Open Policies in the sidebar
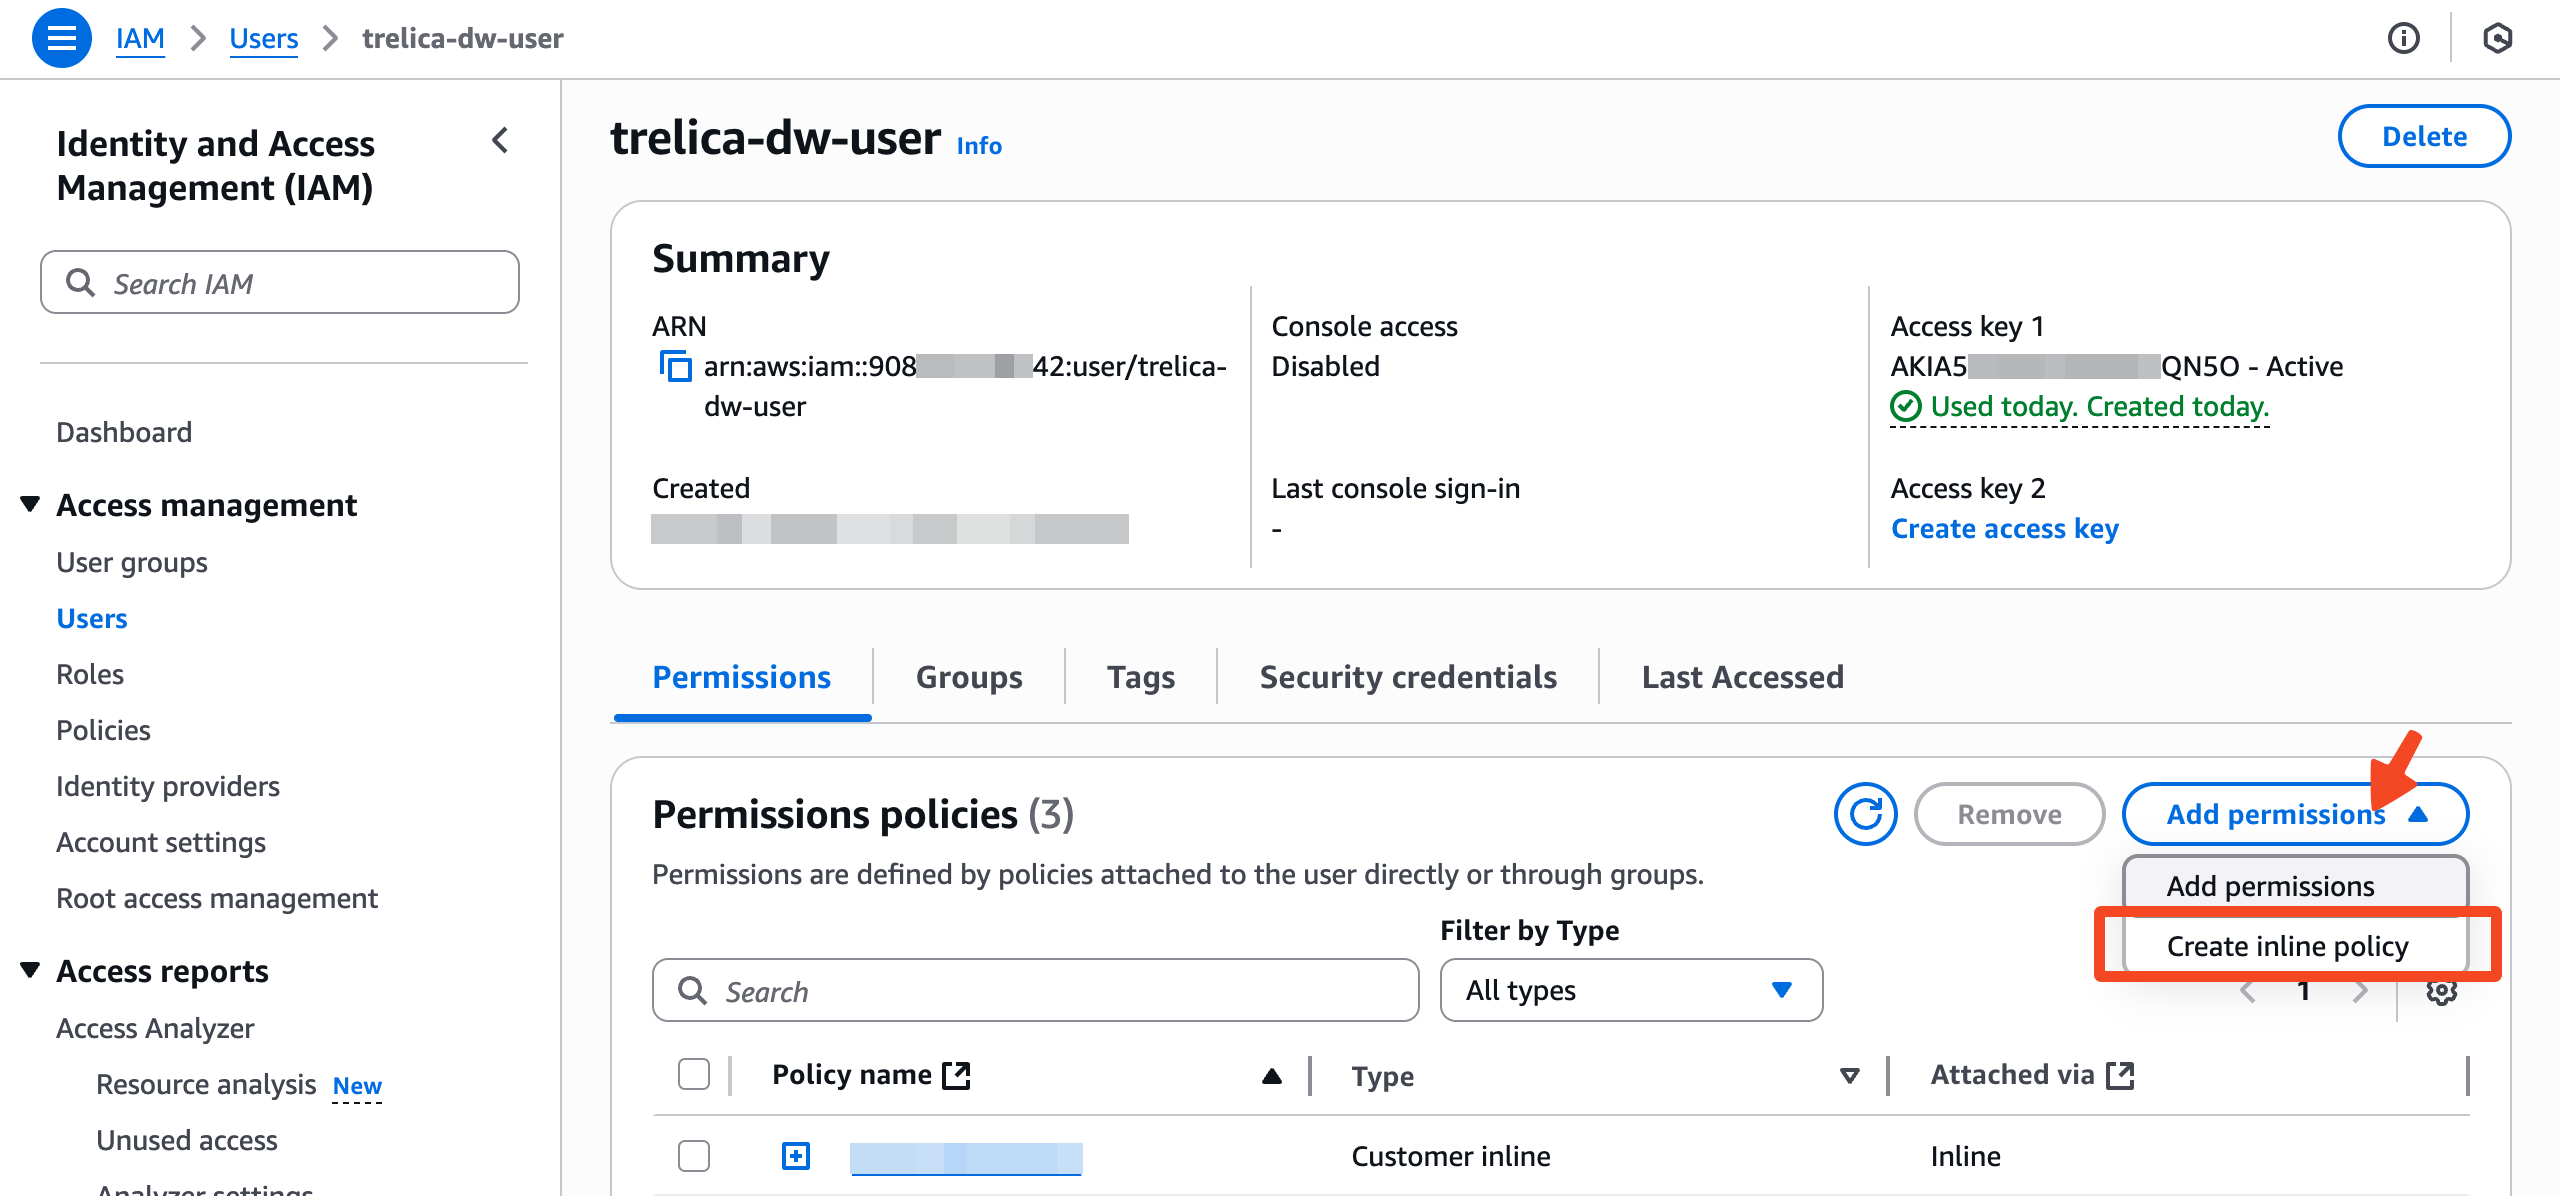2560x1196 pixels. (103, 730)
